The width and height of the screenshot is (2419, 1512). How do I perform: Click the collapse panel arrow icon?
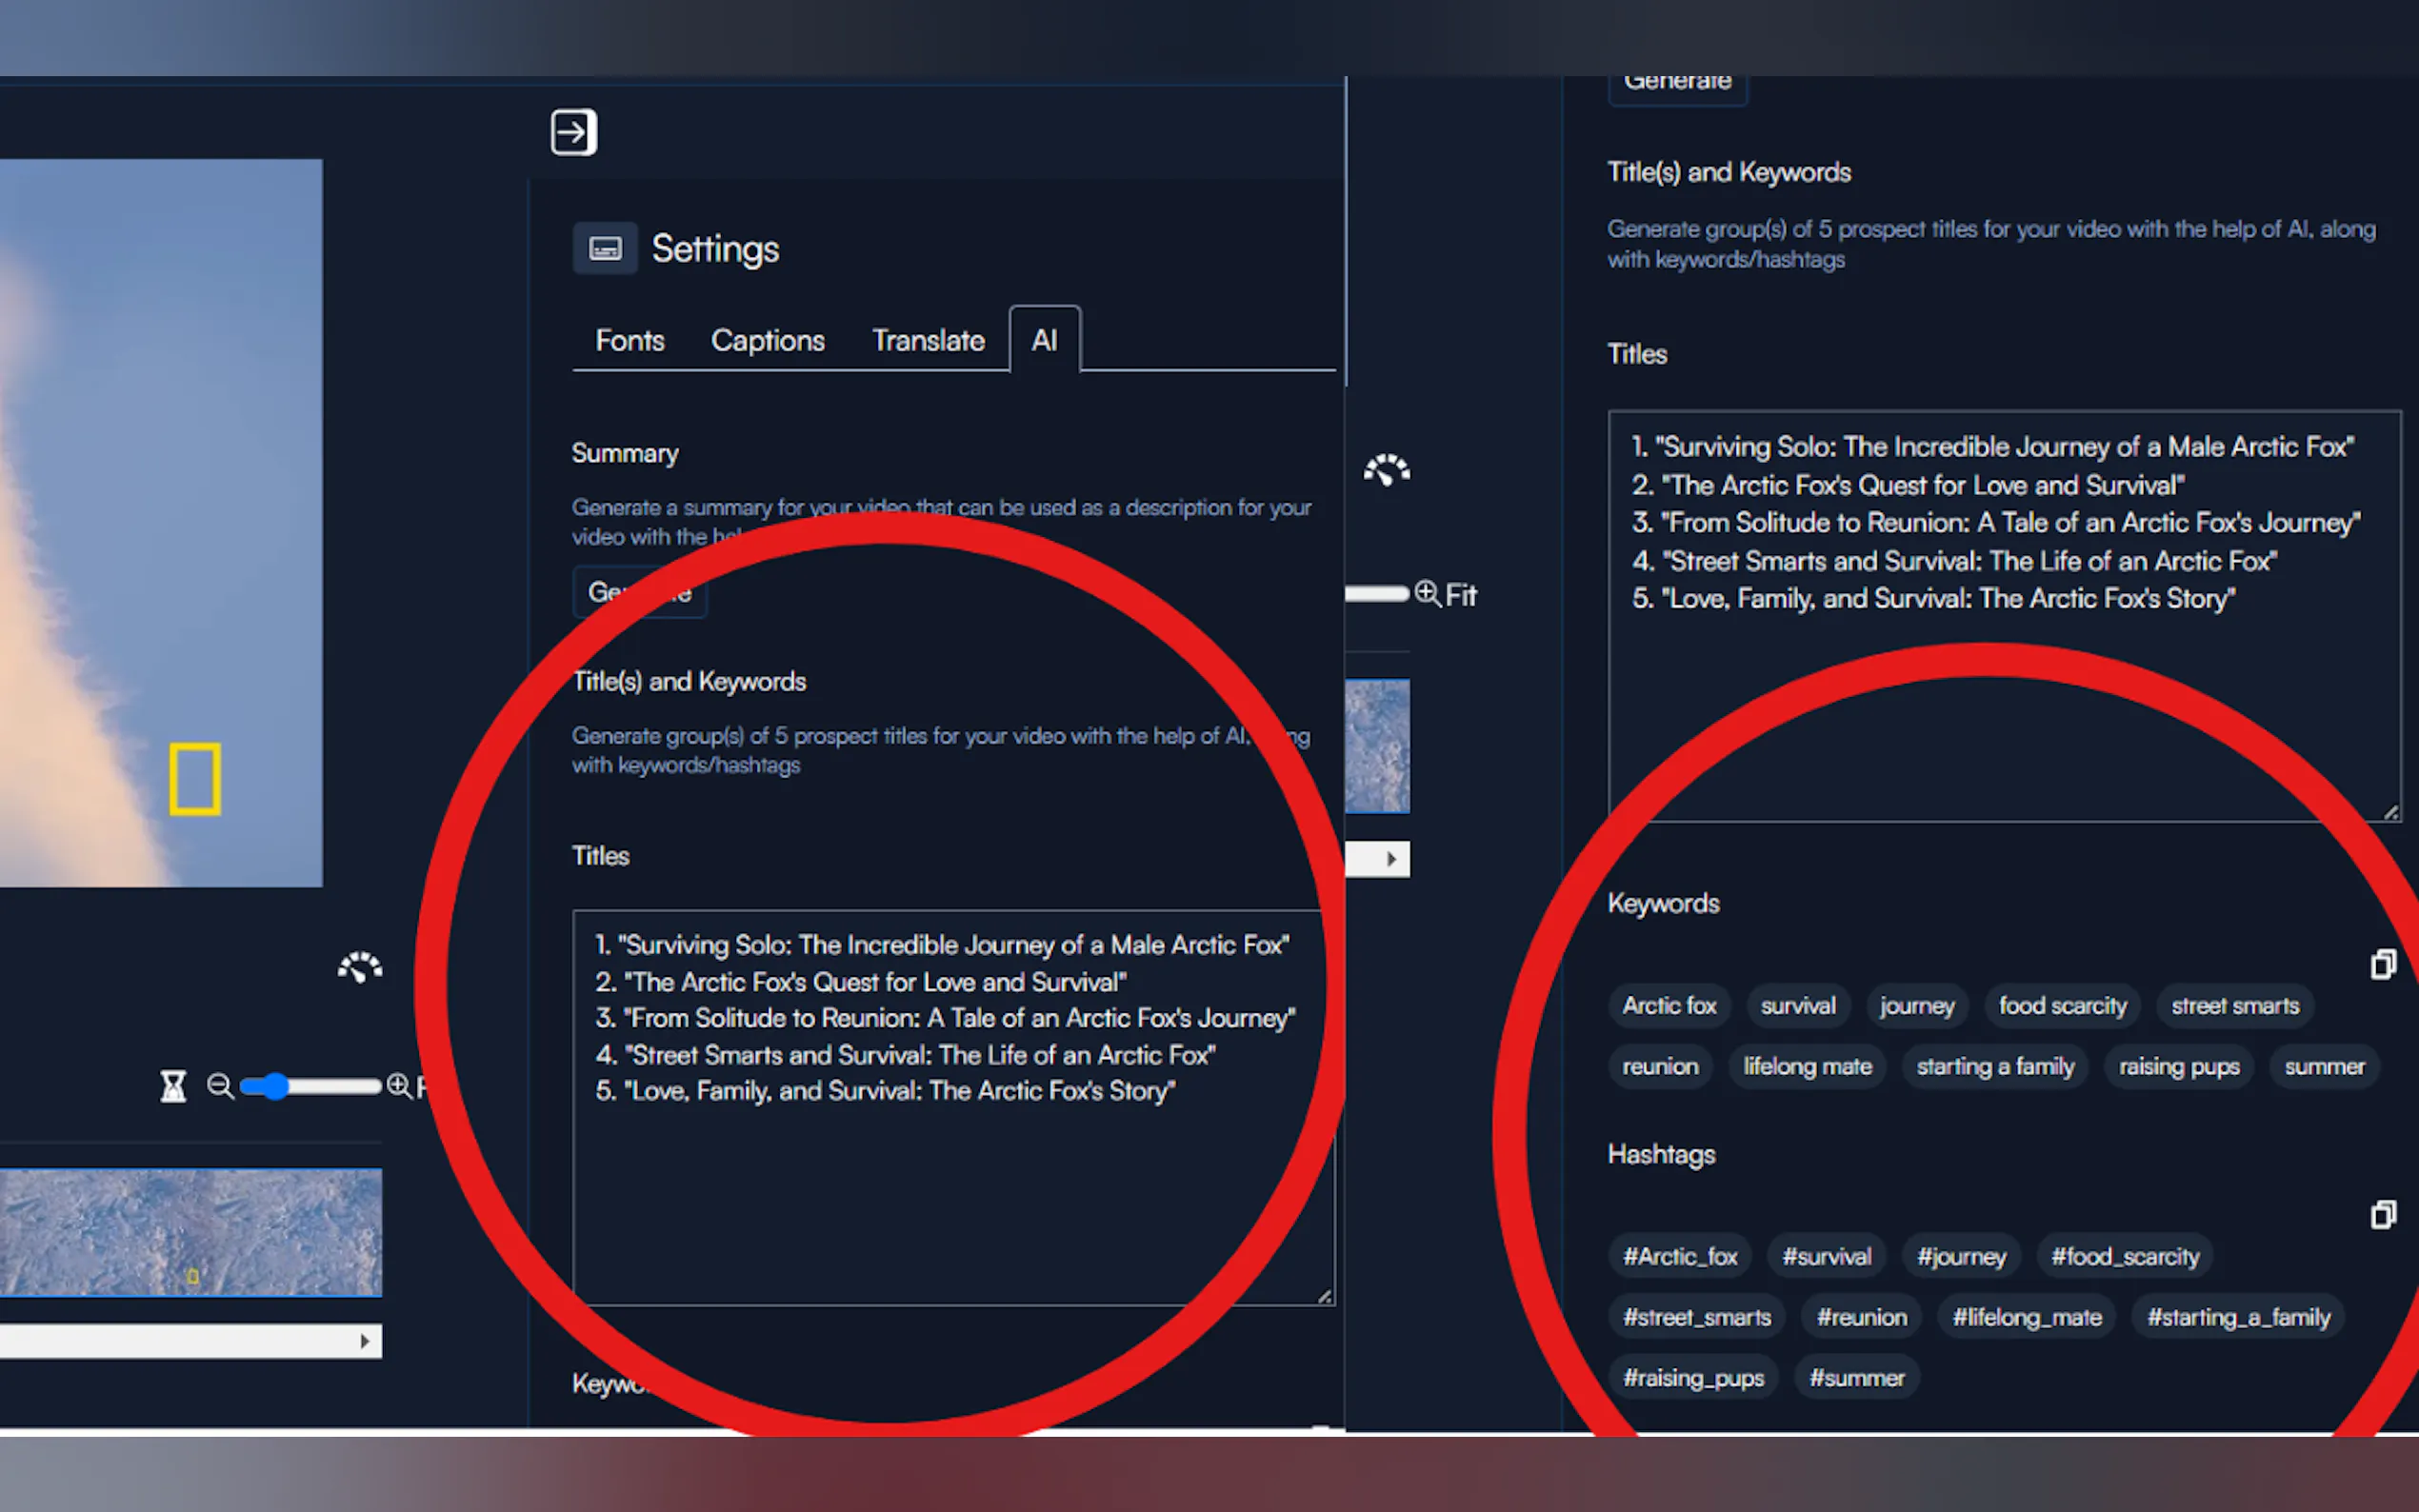573,132
